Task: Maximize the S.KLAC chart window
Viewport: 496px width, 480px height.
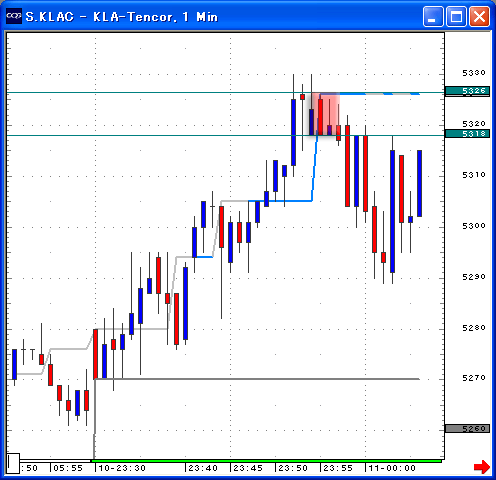Action: (456, 16)
